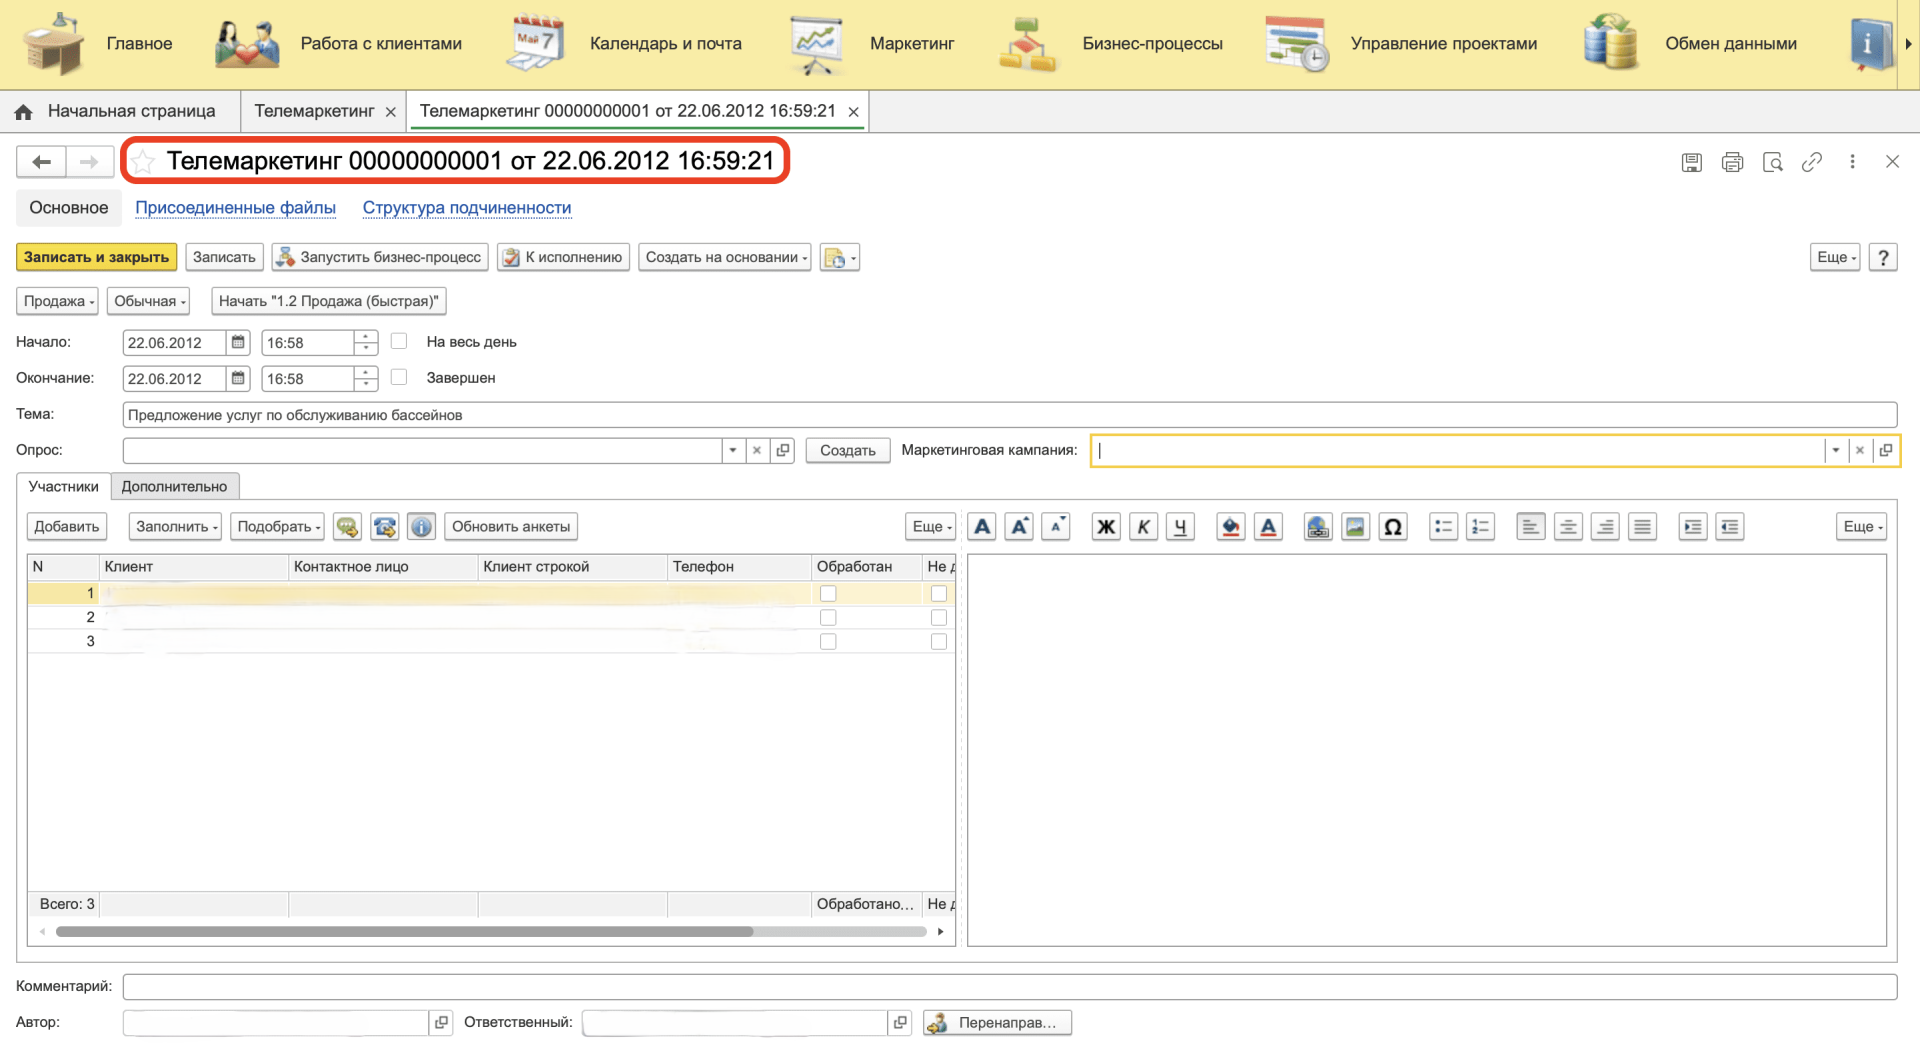1920x1051 pixels.
Task: Click into the 'Комментарий' input field
Action: click(1008, 987)
